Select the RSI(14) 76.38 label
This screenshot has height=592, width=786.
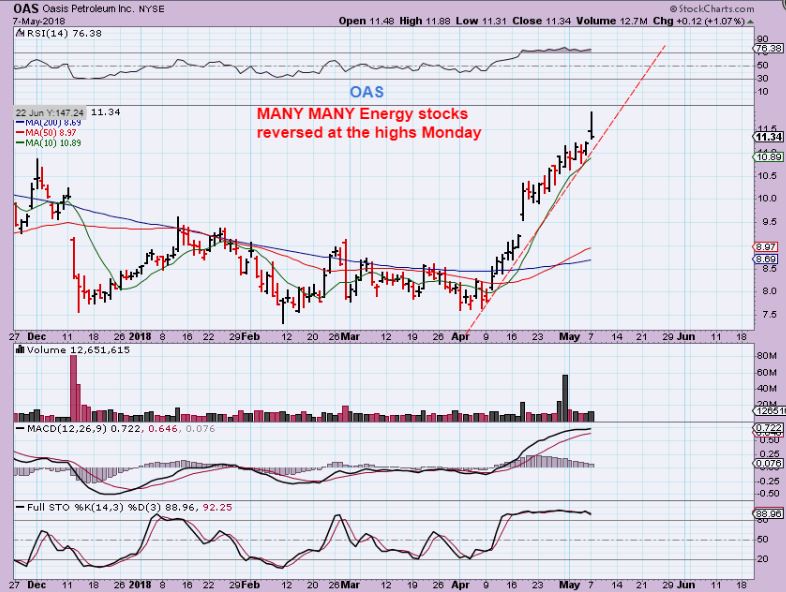tap(64, 34)
